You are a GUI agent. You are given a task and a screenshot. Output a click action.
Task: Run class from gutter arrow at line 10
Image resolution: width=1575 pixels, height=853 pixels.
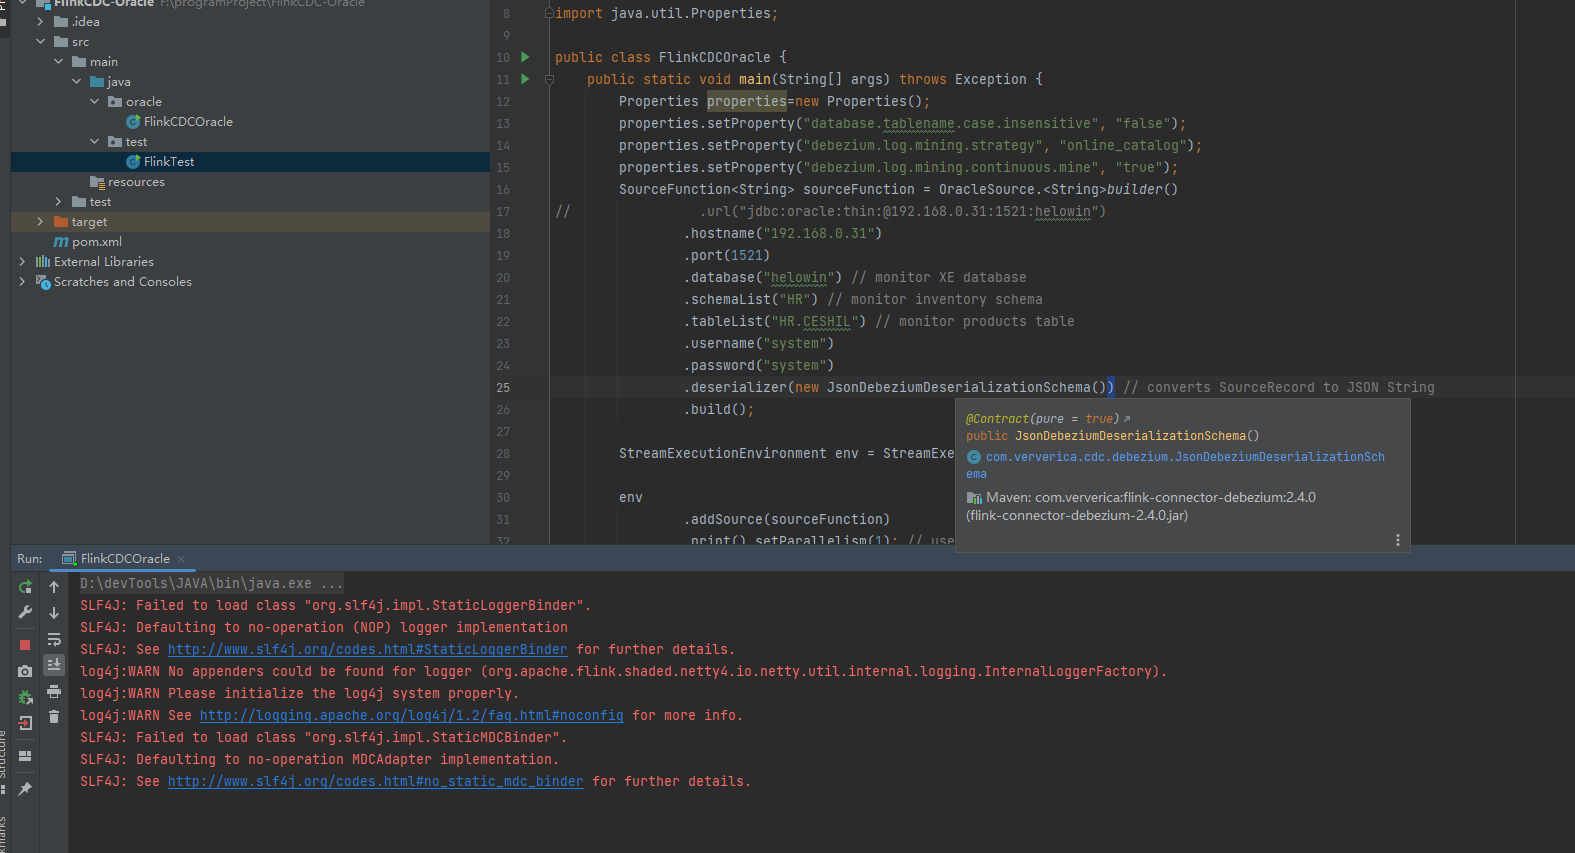click(525, 57)
